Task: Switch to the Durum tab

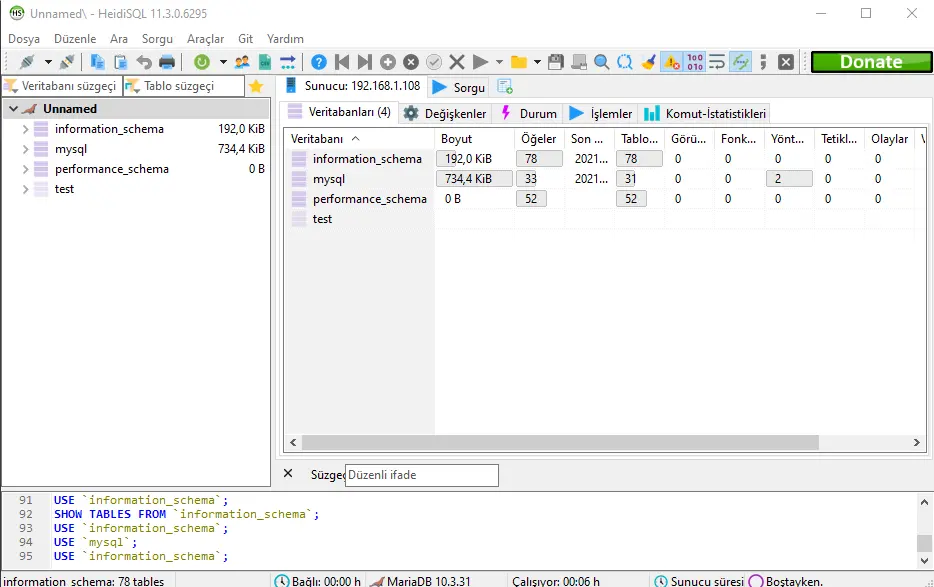Action: [x=529, y=113]
